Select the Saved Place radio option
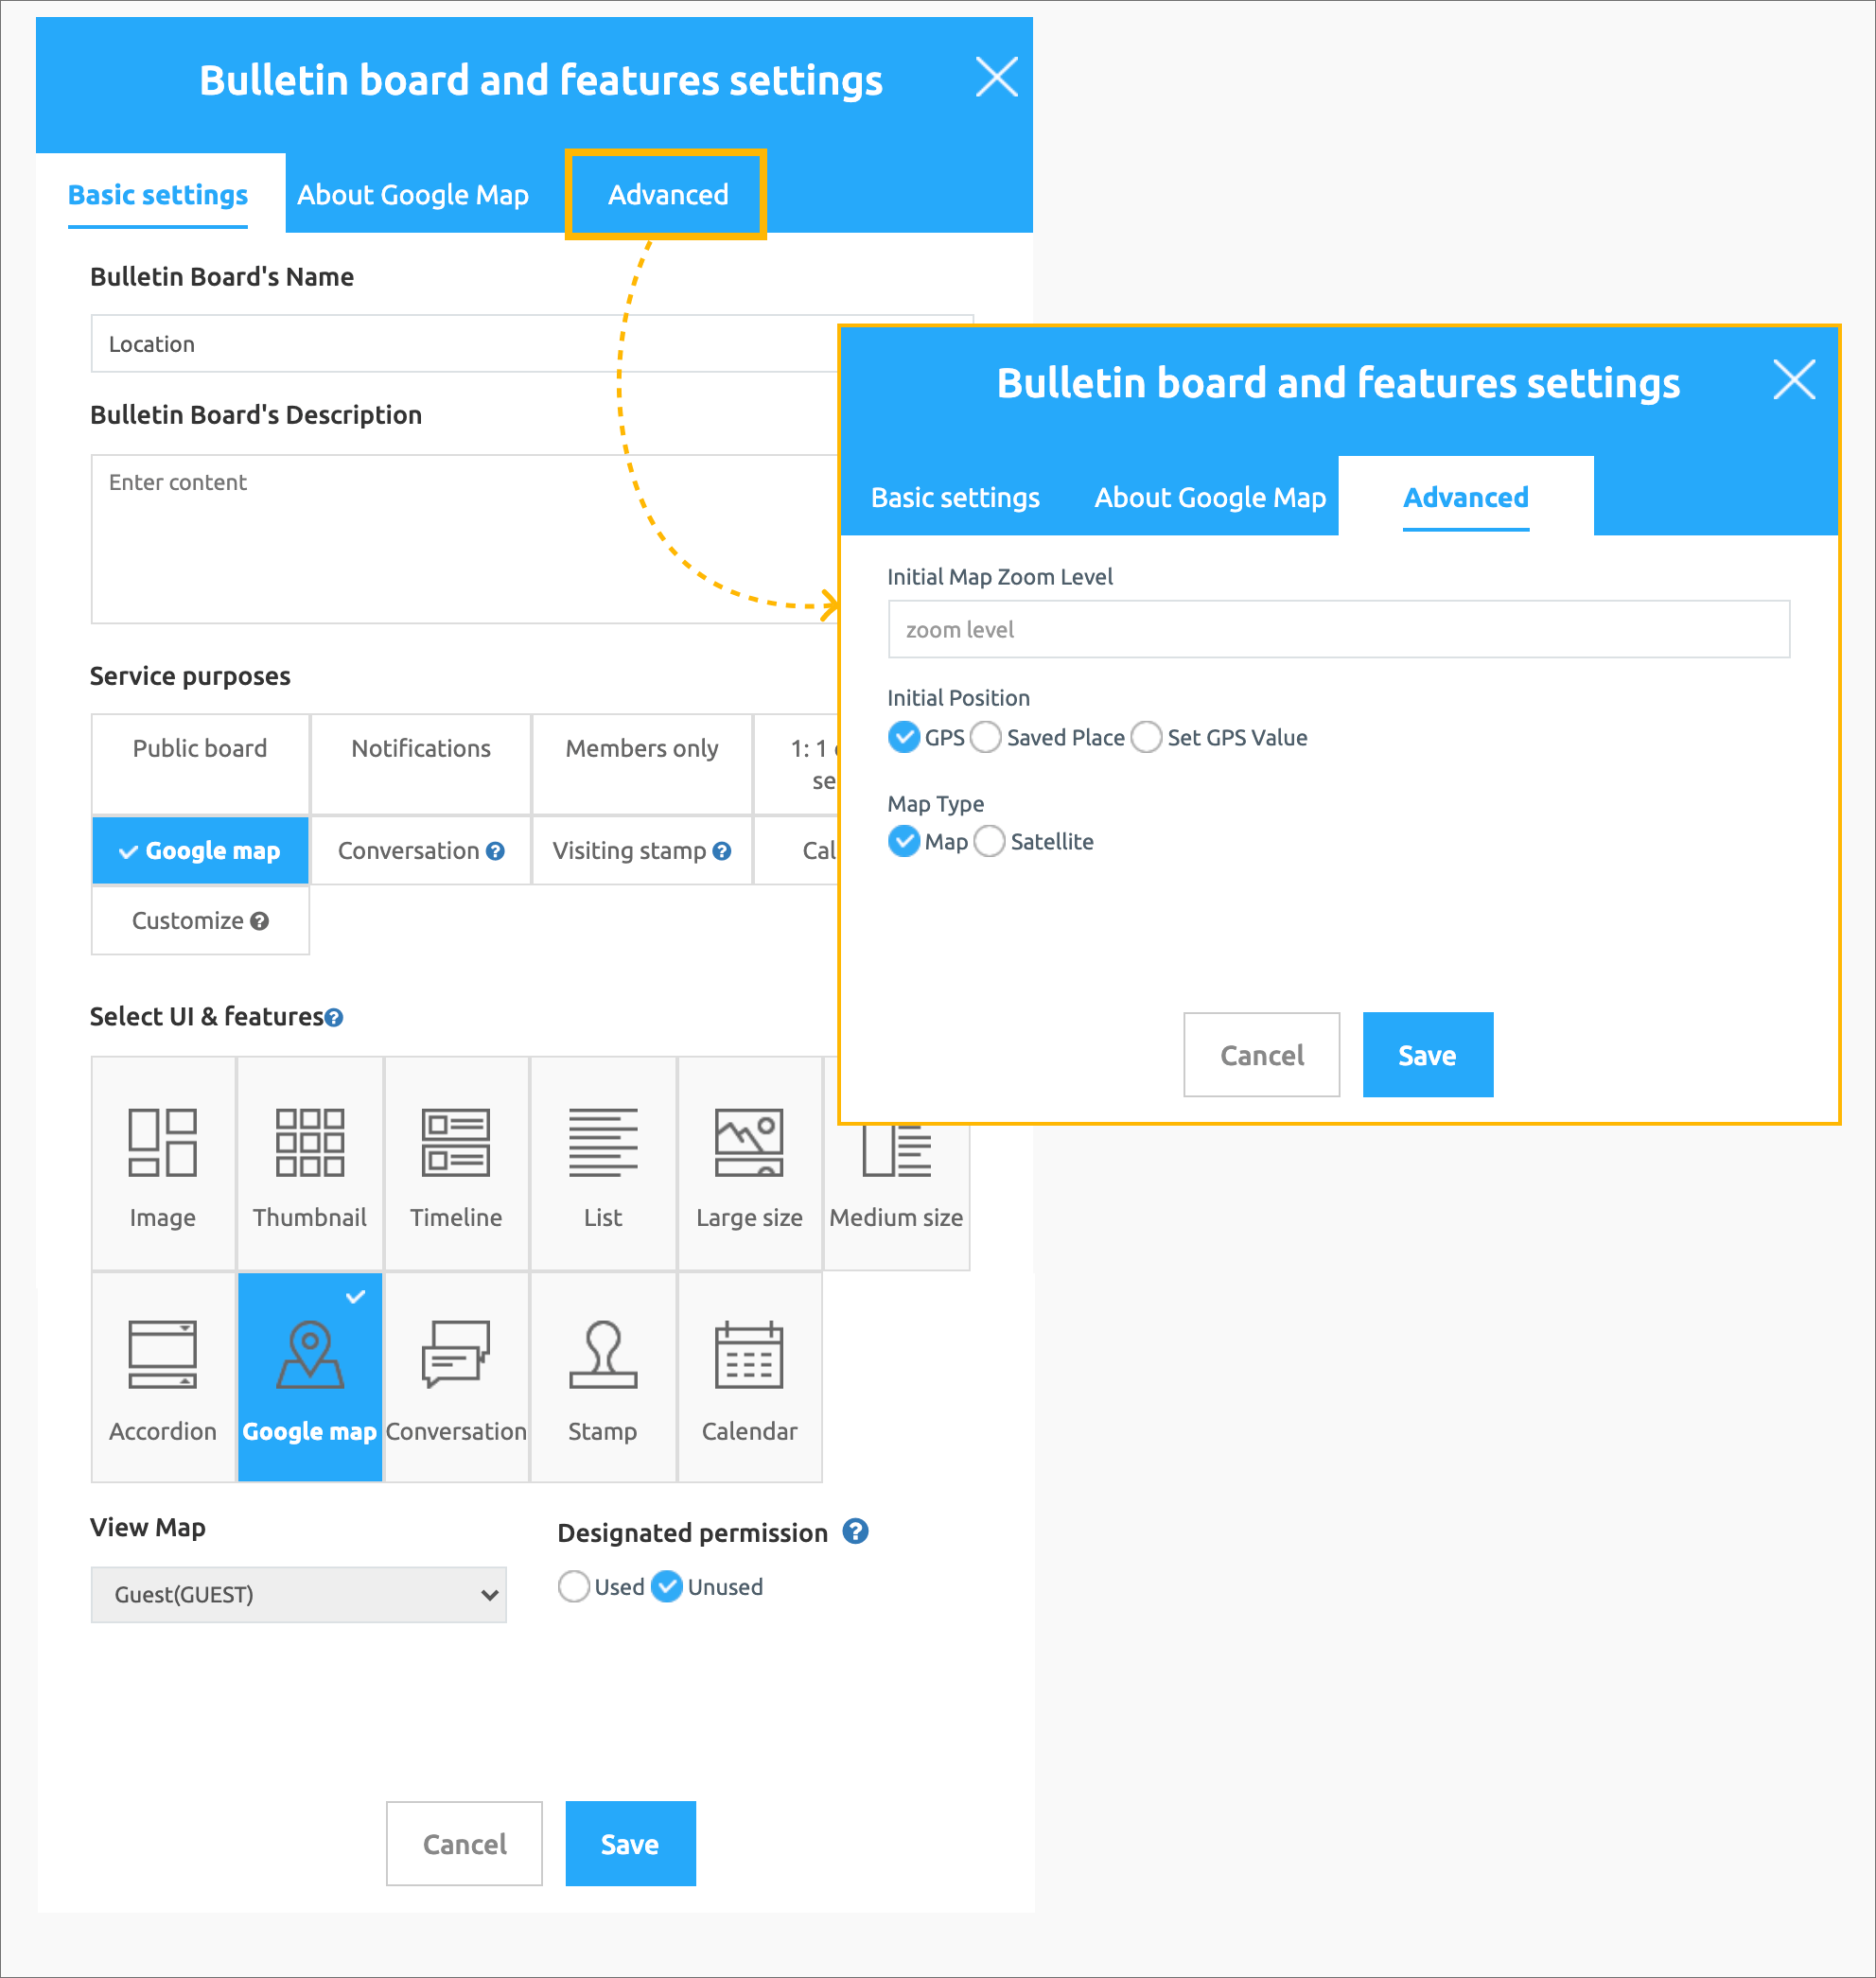Viewport: 1876px width, 1978px height. coord(986,737)
